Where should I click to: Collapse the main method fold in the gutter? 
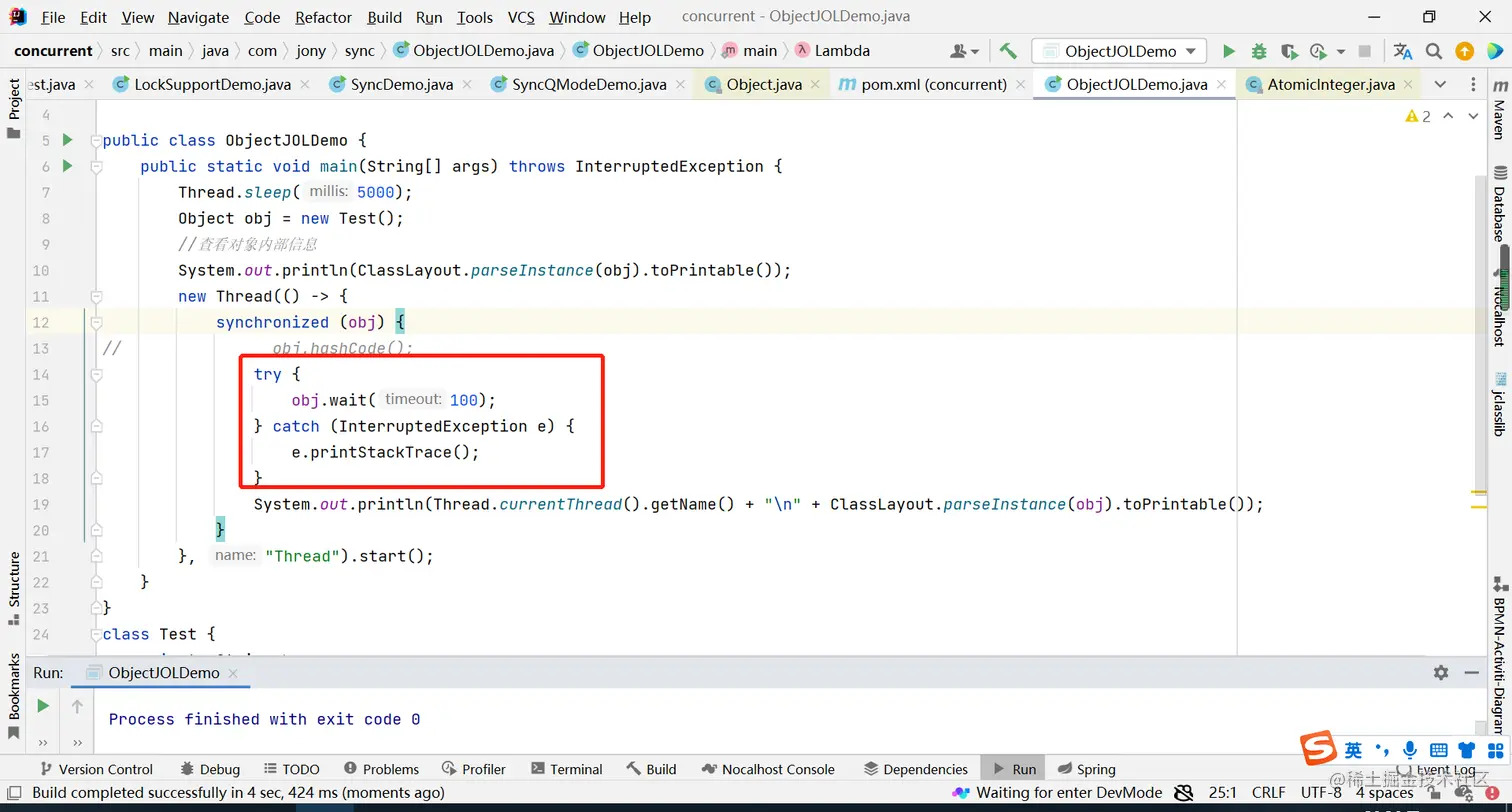coord(96,166)
